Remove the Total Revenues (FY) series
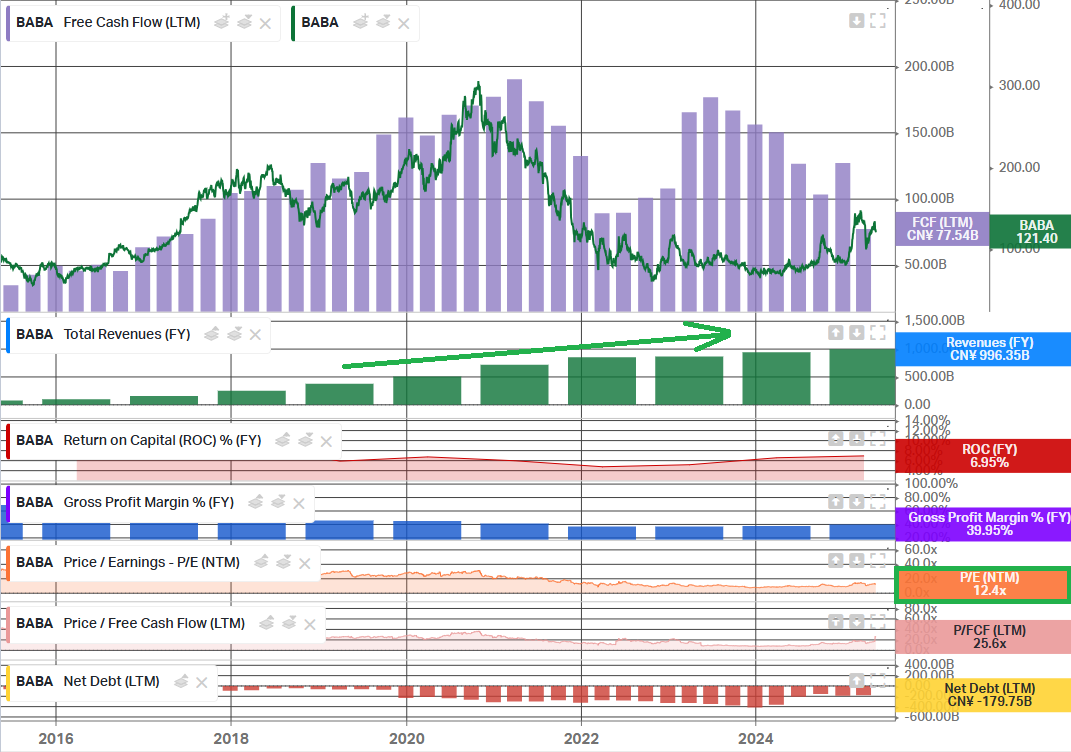The image size is (1071, 752). click(x=255, y=335)
